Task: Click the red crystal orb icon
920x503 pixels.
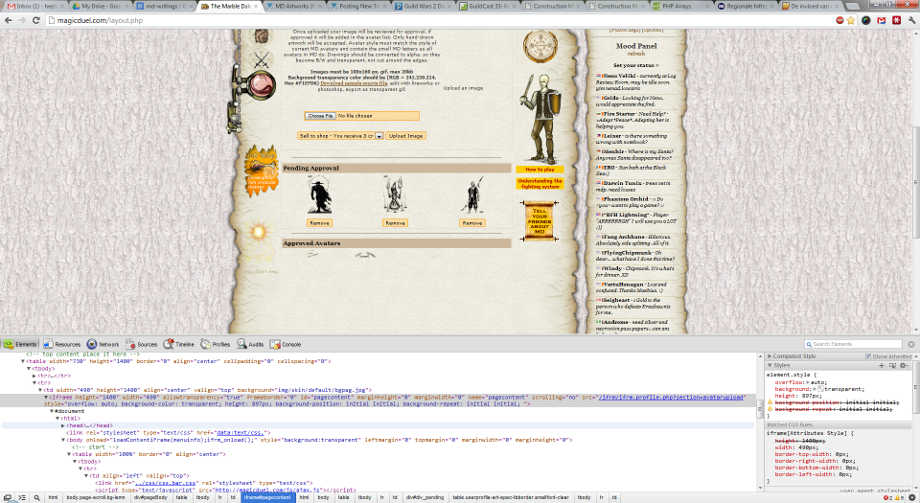Action: [x=259, y=85]
